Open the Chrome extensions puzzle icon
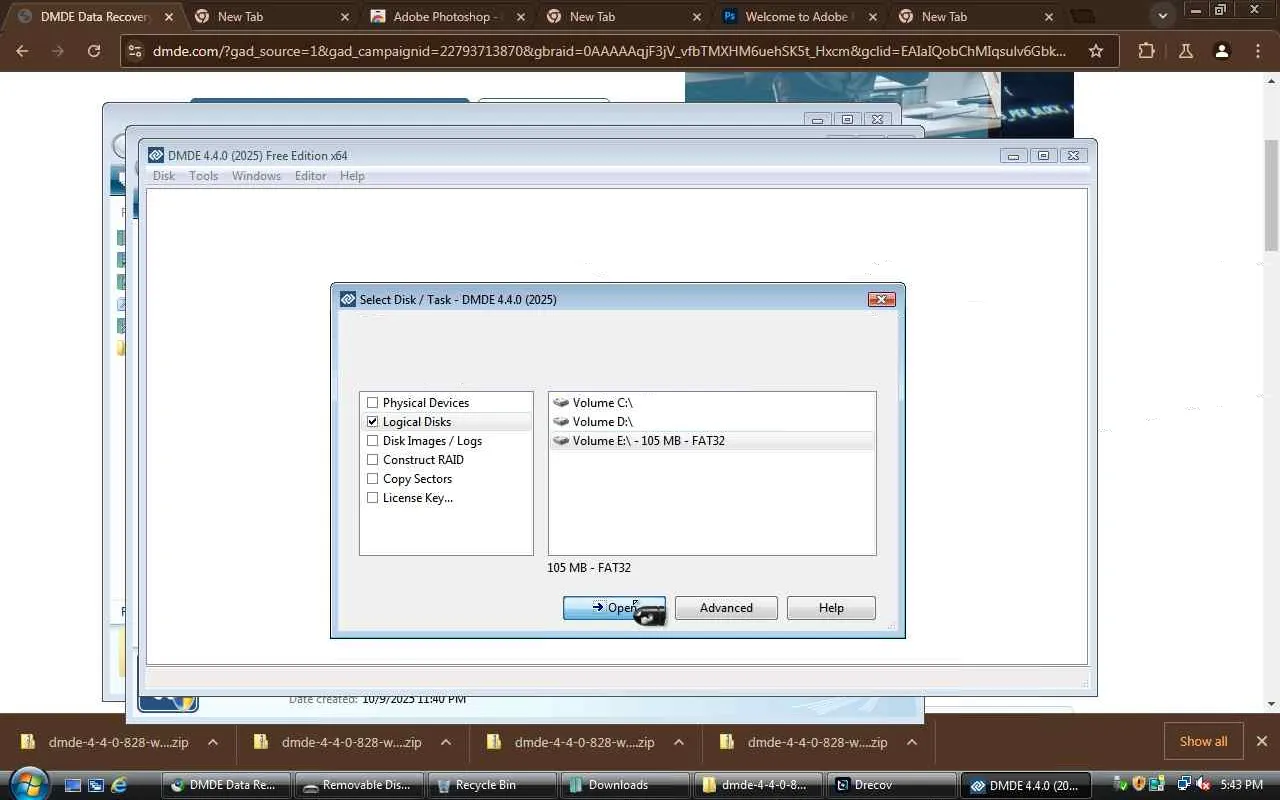The width and height of the screenshot is (1280, 800). [x=1146, y=51]
